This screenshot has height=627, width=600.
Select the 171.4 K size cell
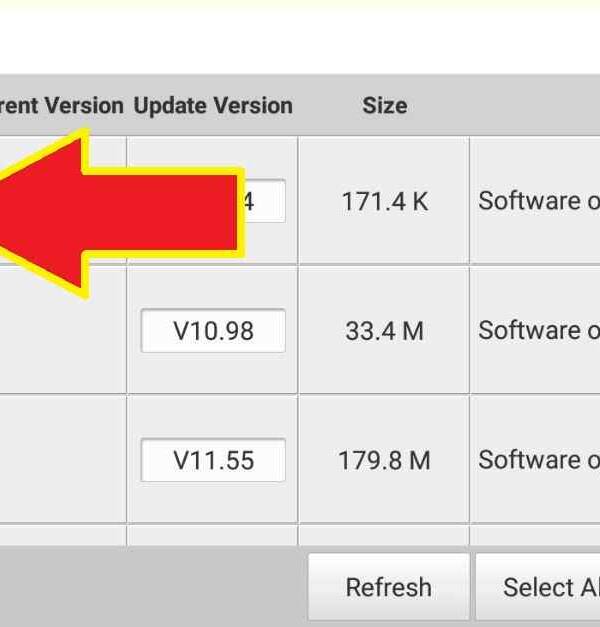384,201
